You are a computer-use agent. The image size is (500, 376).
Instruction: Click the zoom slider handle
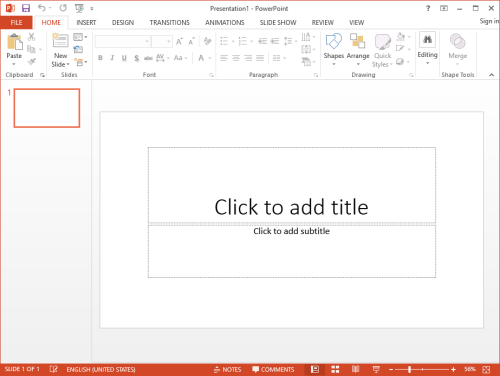point(409,369)
